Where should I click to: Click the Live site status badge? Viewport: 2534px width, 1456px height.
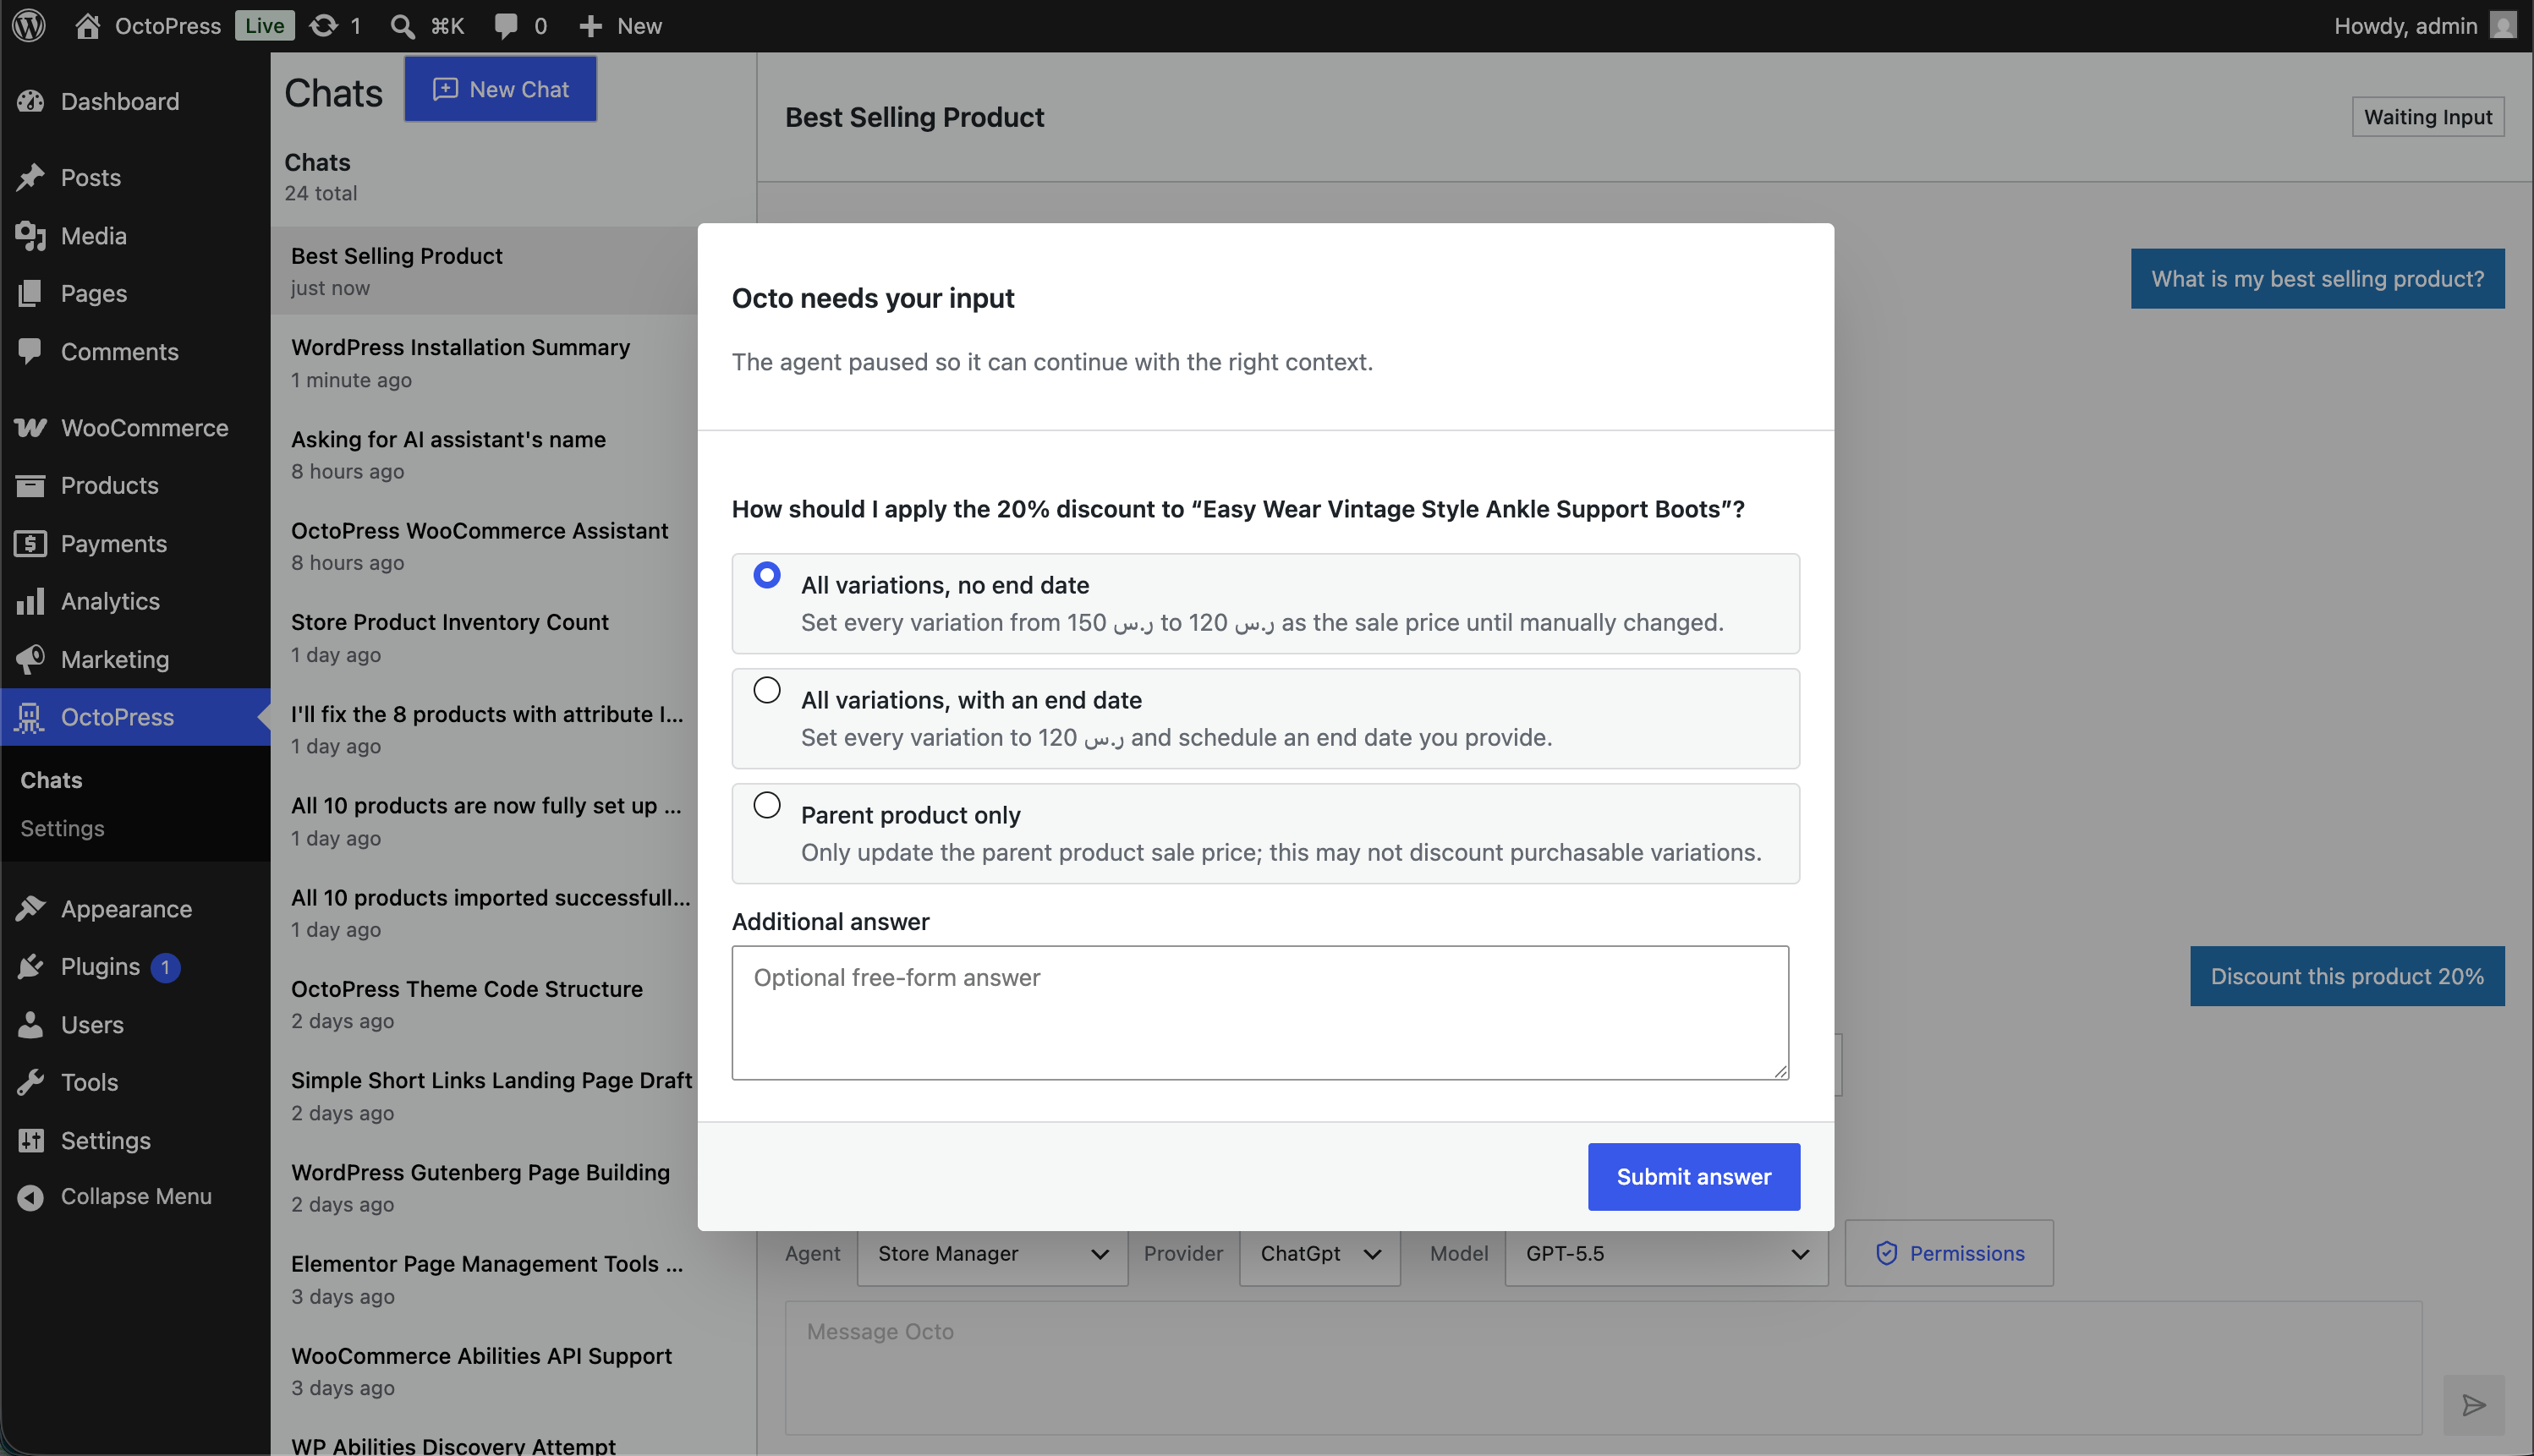point(264,25)
